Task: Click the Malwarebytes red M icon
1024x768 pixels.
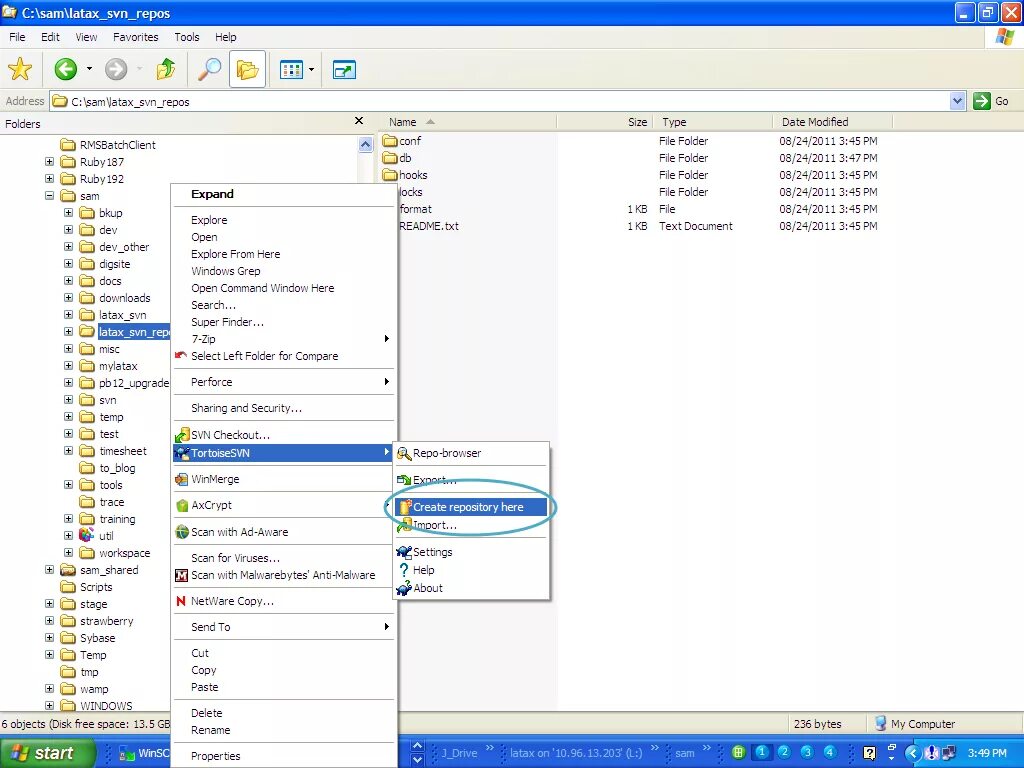Action: 182,575
